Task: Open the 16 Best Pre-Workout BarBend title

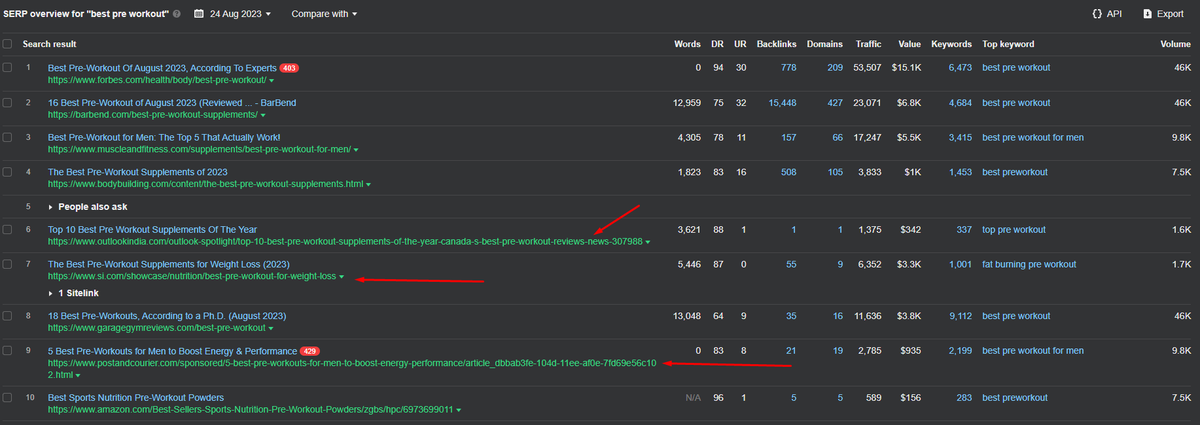Action: point(172,103)
